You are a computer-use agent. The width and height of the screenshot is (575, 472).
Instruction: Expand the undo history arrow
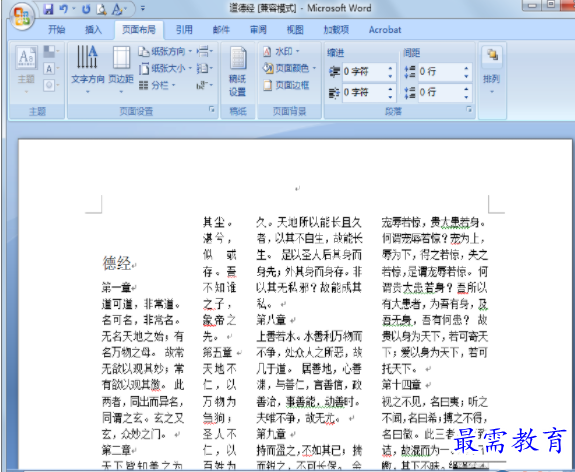point(73,9)
